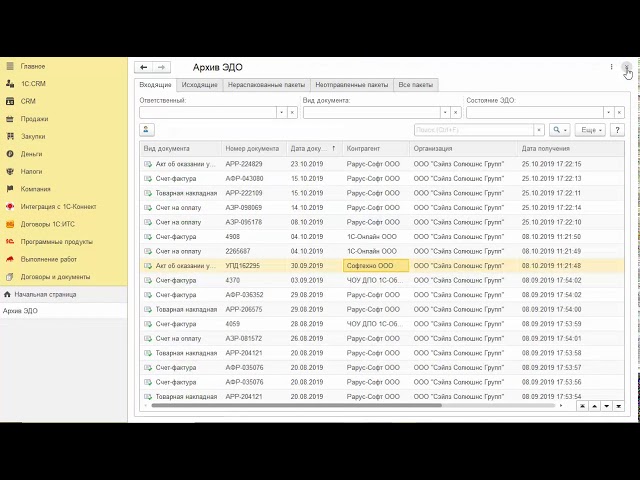Open the Деньги section in sidebar
The width and height of the screenshot is (640, 480).
[31, 153]
